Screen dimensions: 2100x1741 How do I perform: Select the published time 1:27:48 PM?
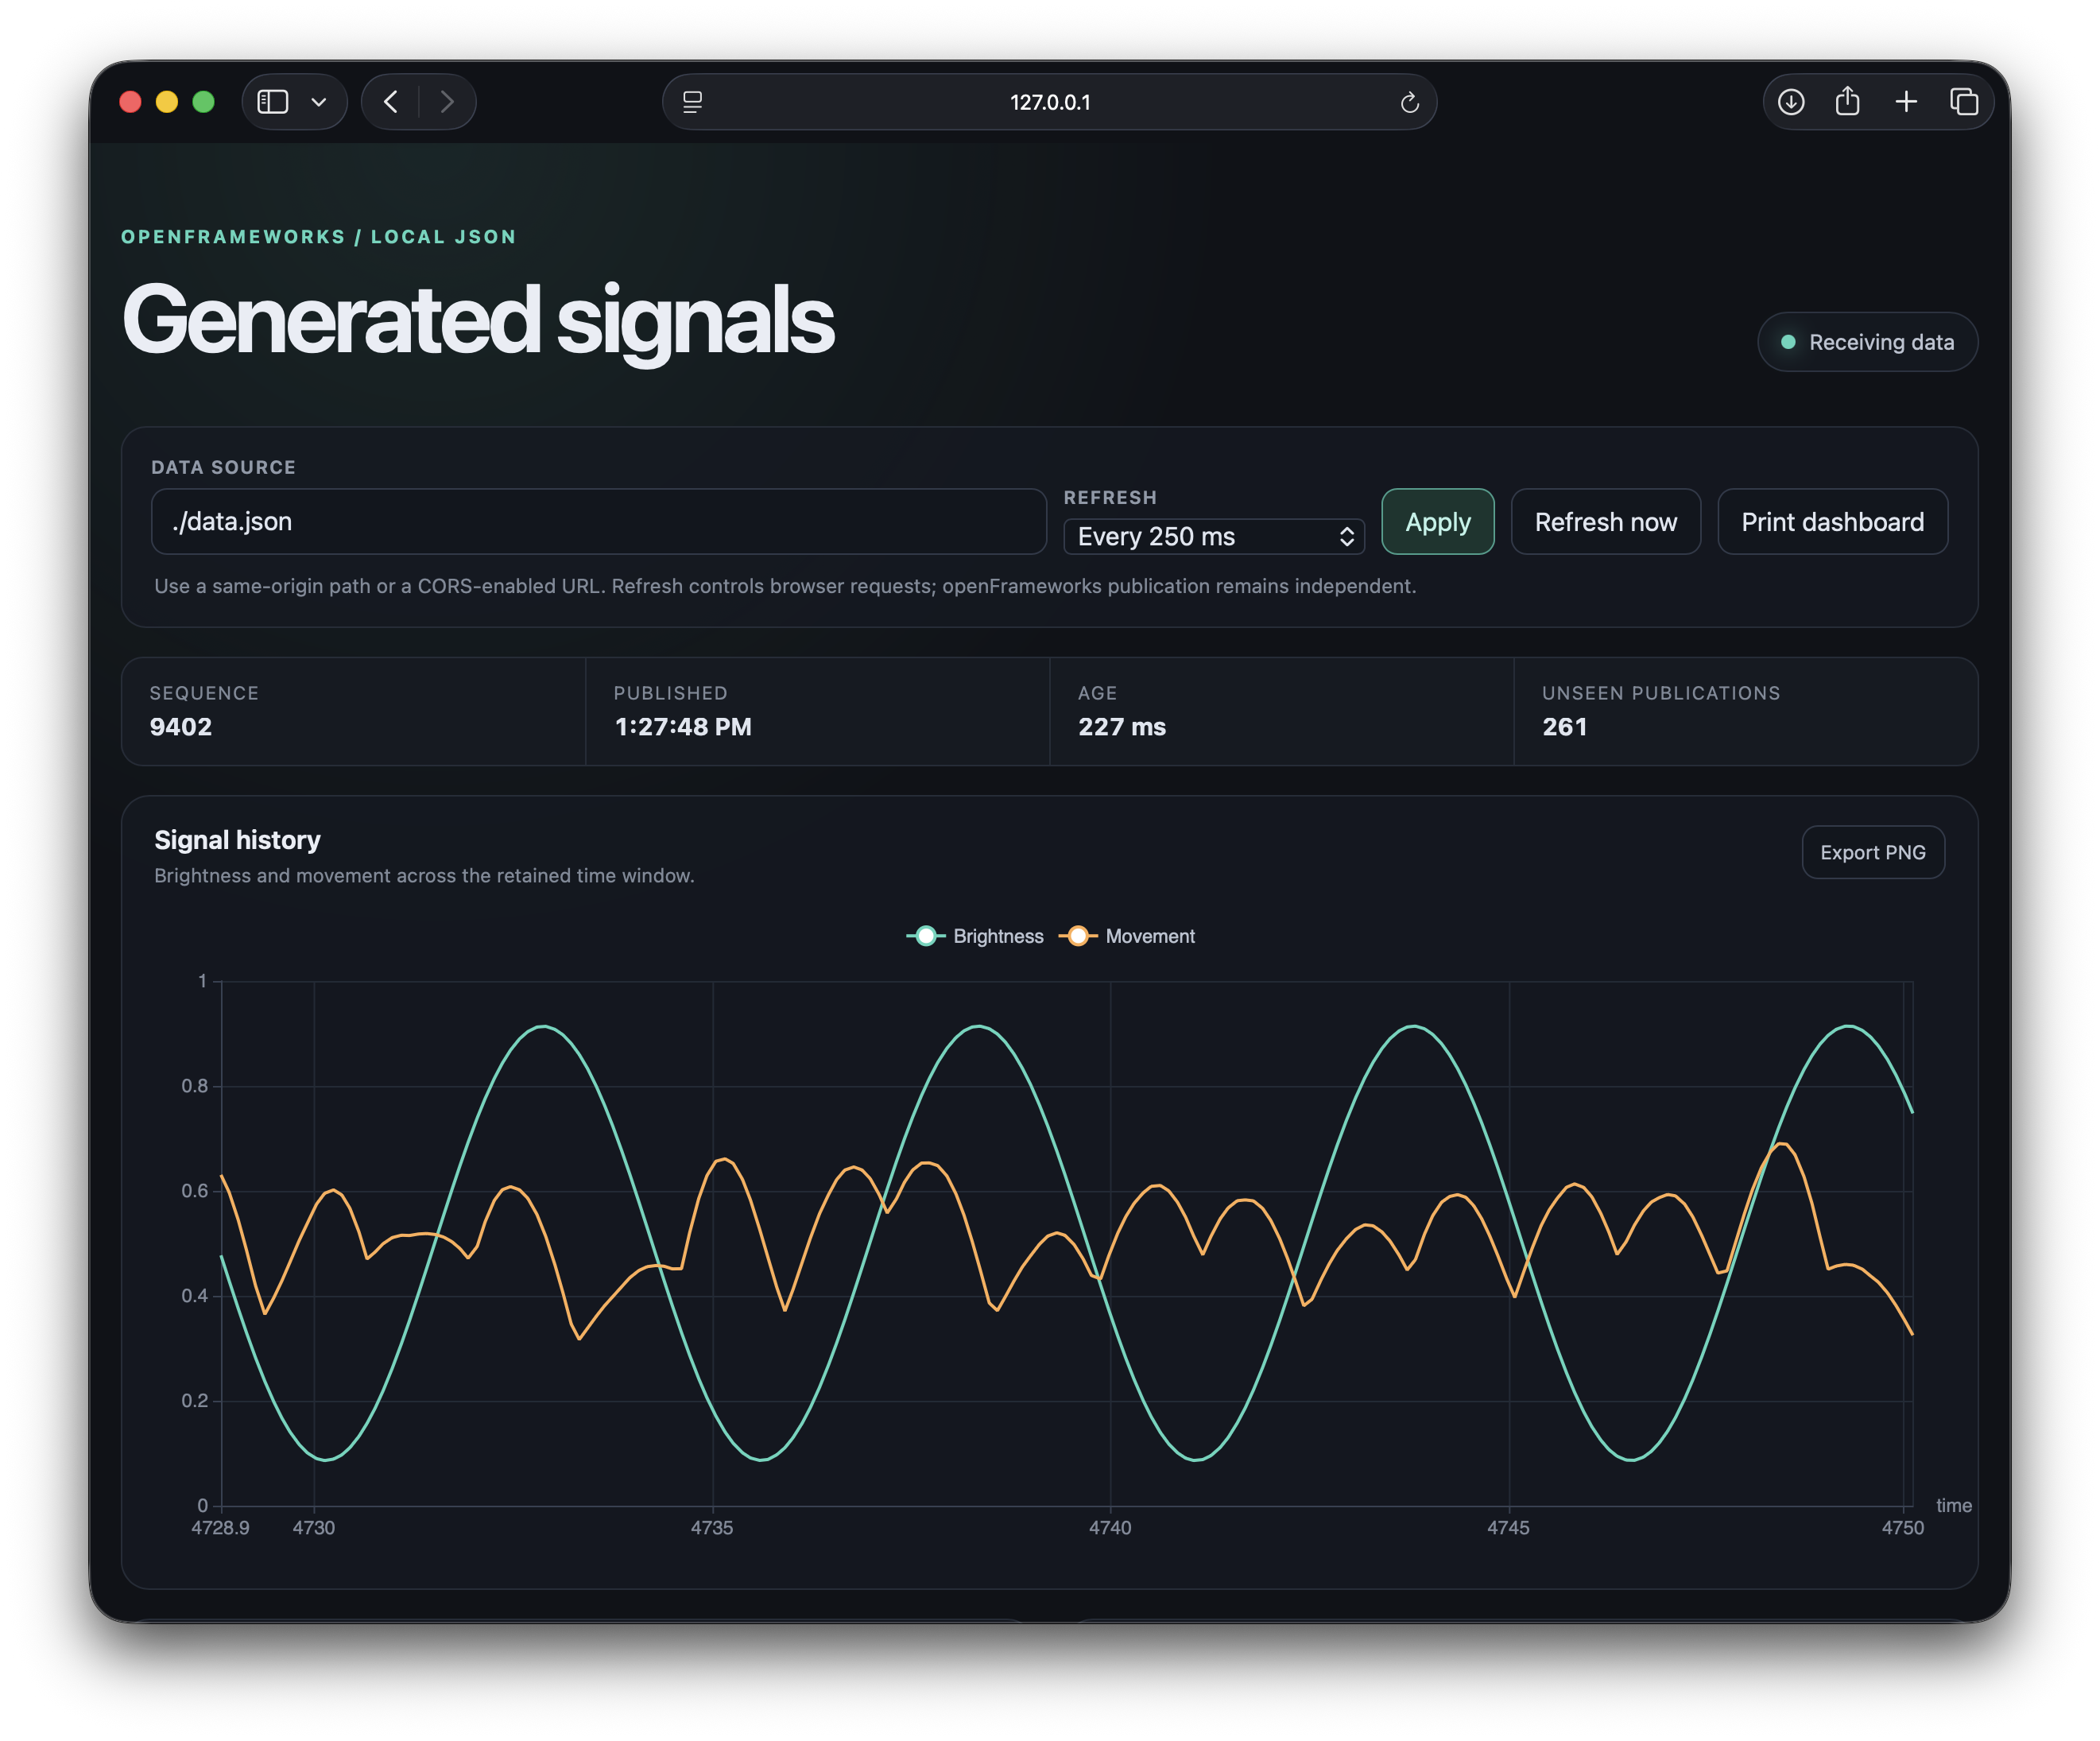[x=683, y=727]
